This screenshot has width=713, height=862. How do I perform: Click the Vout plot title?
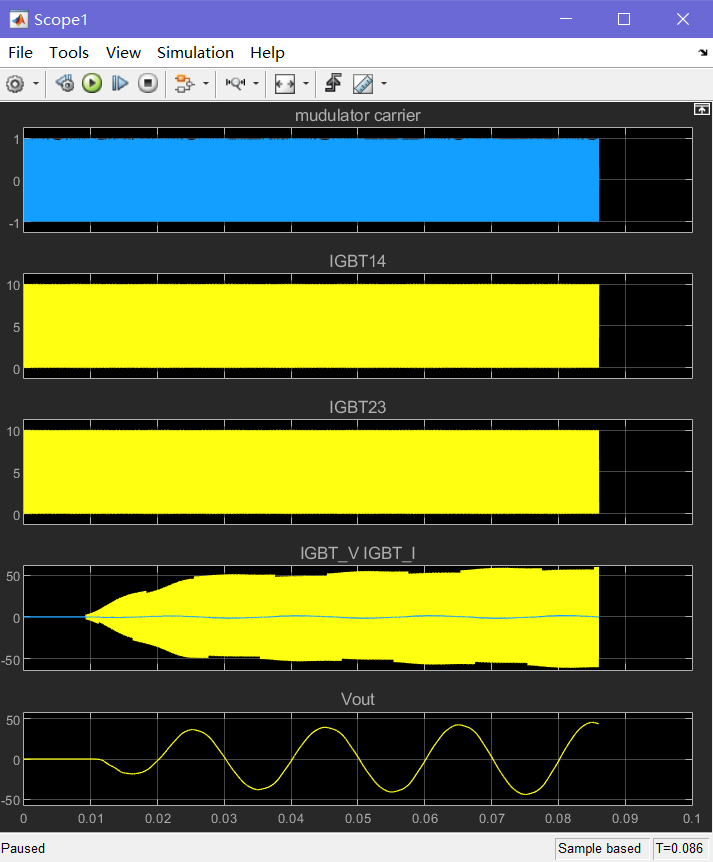pos(357,699)
